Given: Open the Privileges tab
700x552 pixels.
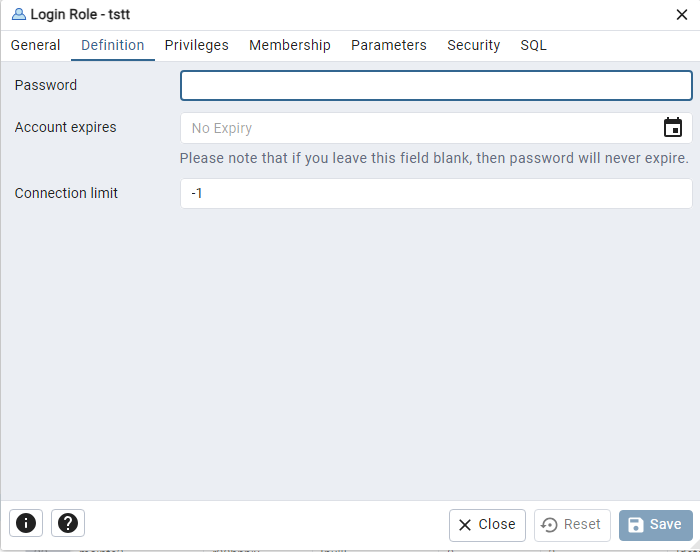Looking at the screenshot, I should point(196,45).
